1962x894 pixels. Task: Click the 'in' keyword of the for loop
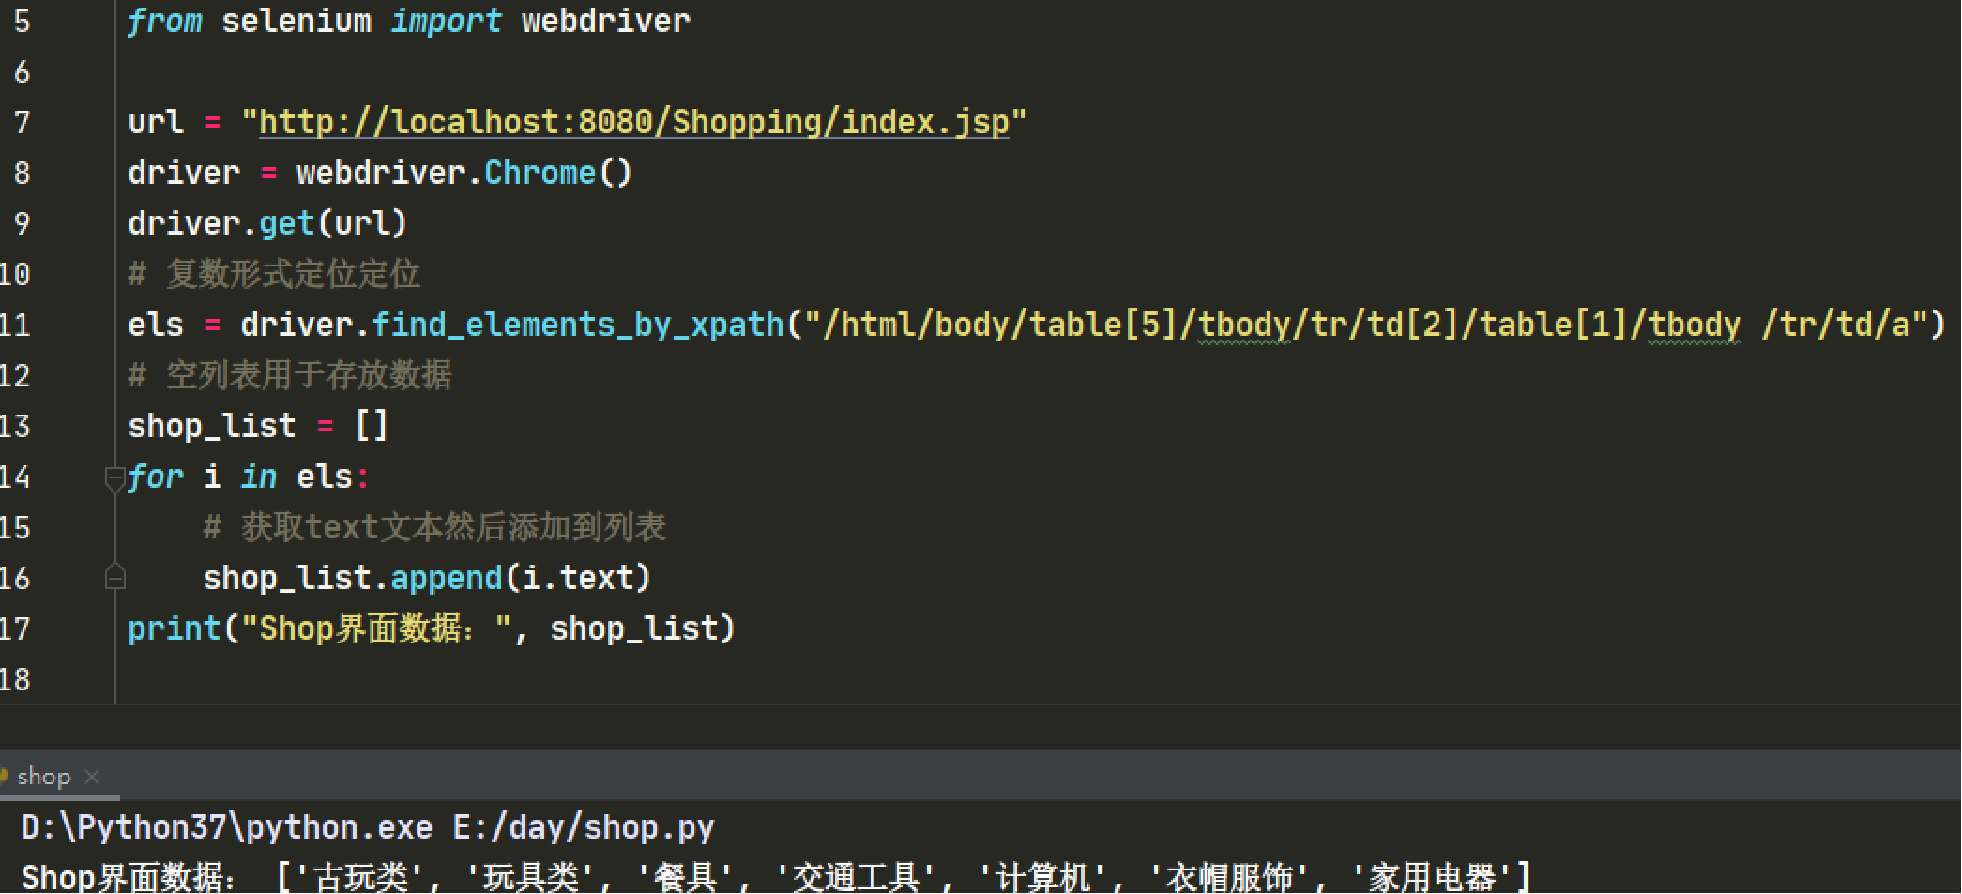(x=258, y=477)
